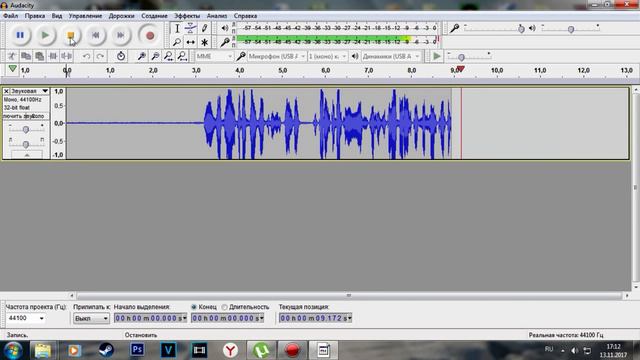Collapse the track with the bottom arrow button
640x360 pixels.
(x=27, y=155)
